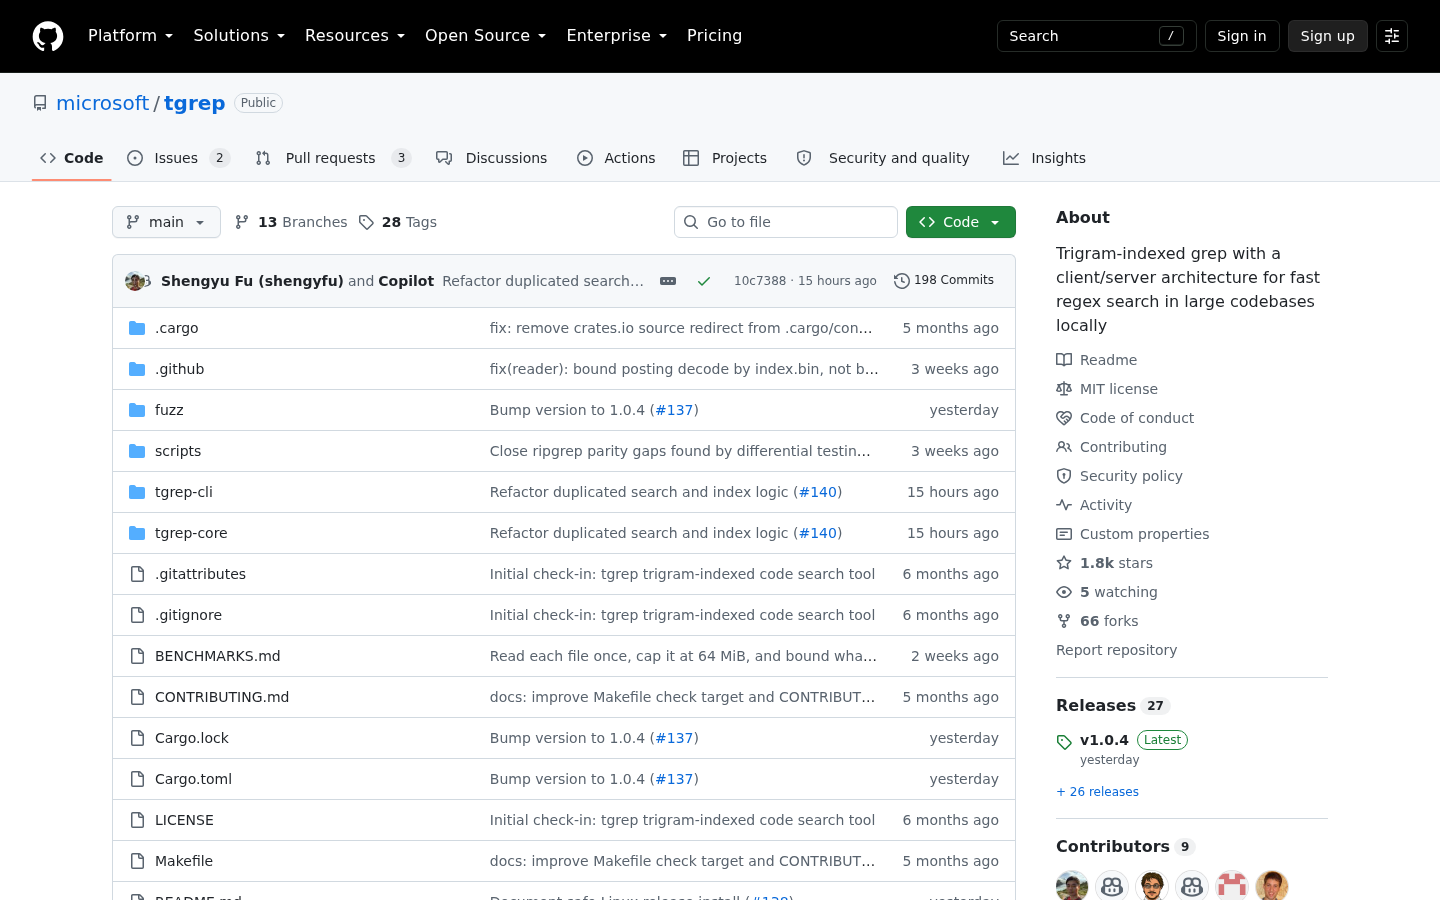Click the LICENSE file icon
This screenshot has width=1440, height=900.
click(x=137, y=820)
